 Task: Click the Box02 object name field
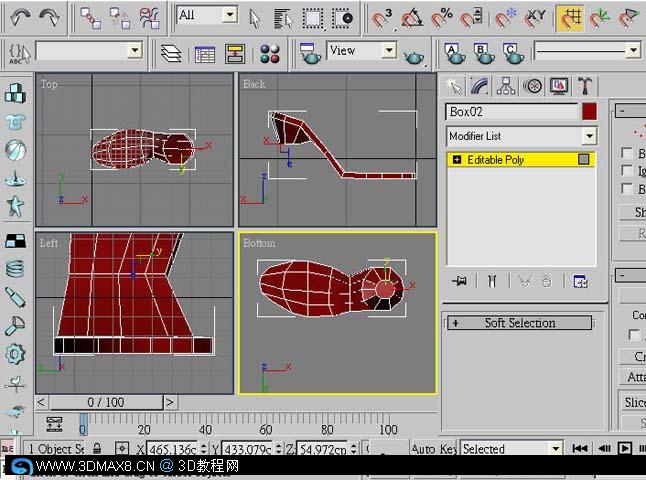[512, 112]
